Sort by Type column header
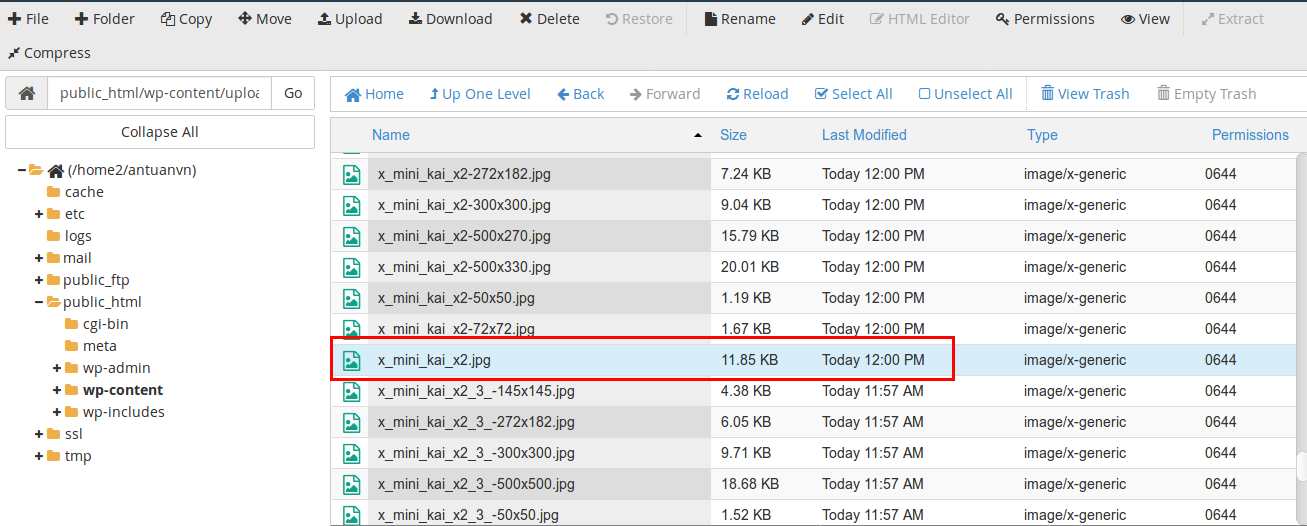The image size is (1307, 526). click(1042, 135)
